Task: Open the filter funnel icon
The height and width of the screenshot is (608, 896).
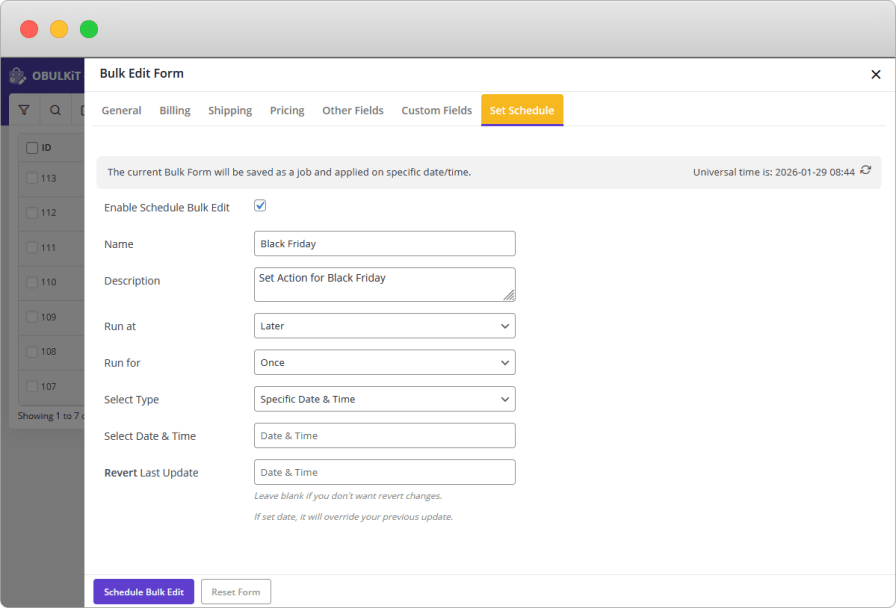Action: tap(25, 110)
